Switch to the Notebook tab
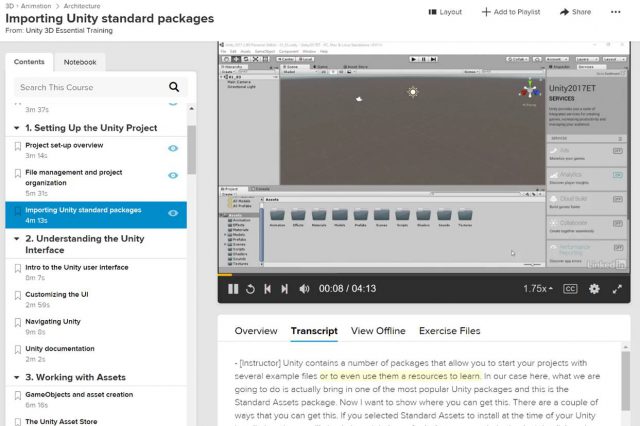 (x=80, y=62)
